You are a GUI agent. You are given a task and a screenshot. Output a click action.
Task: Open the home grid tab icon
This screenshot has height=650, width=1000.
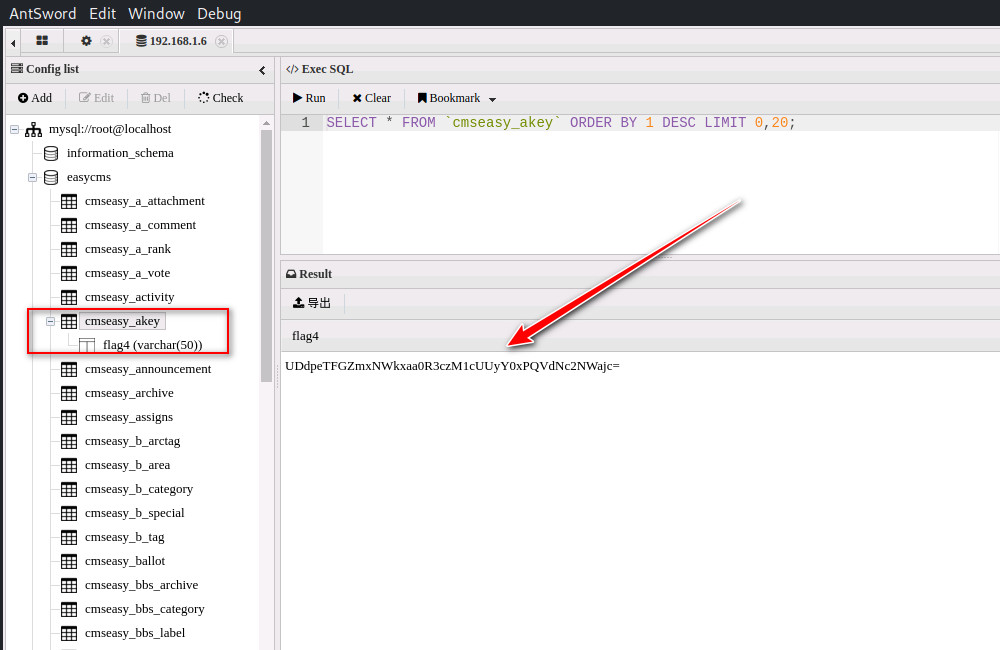point(42,41)
